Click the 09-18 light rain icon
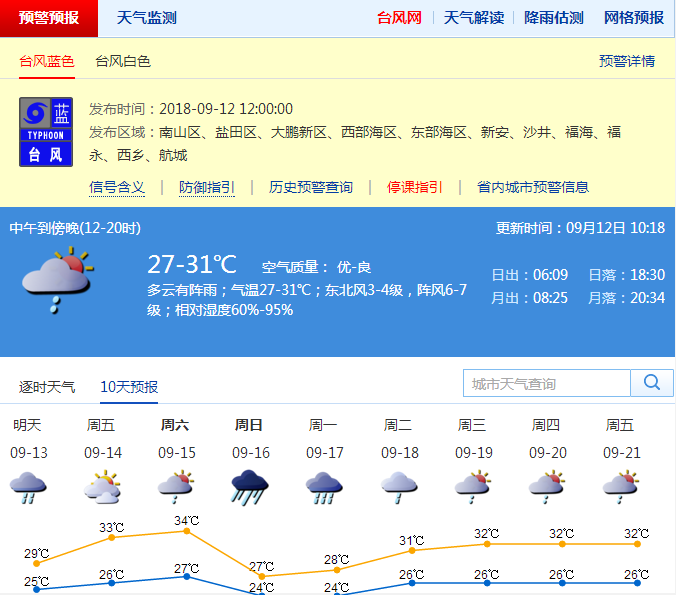Screen dimensions: 676x595 point(399,487)
